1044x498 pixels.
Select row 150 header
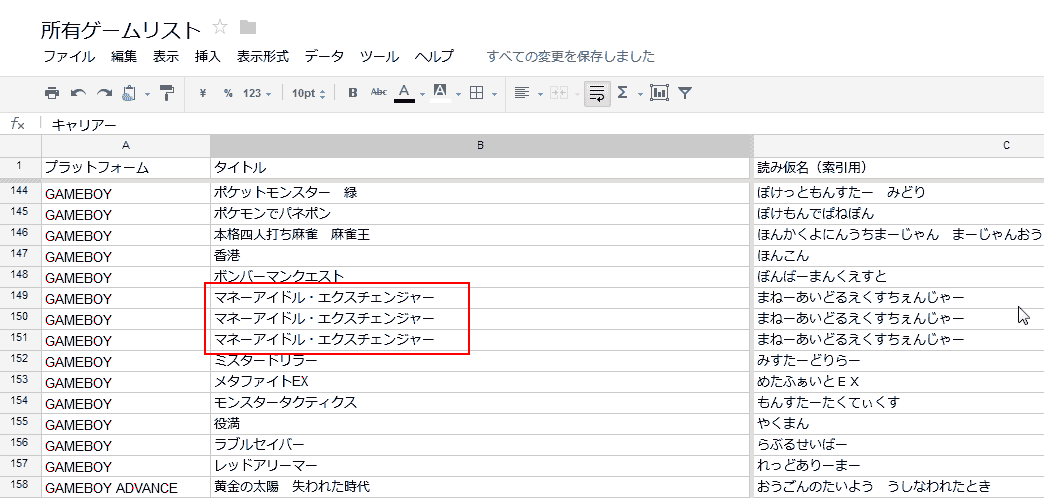(x=21, y=318)
